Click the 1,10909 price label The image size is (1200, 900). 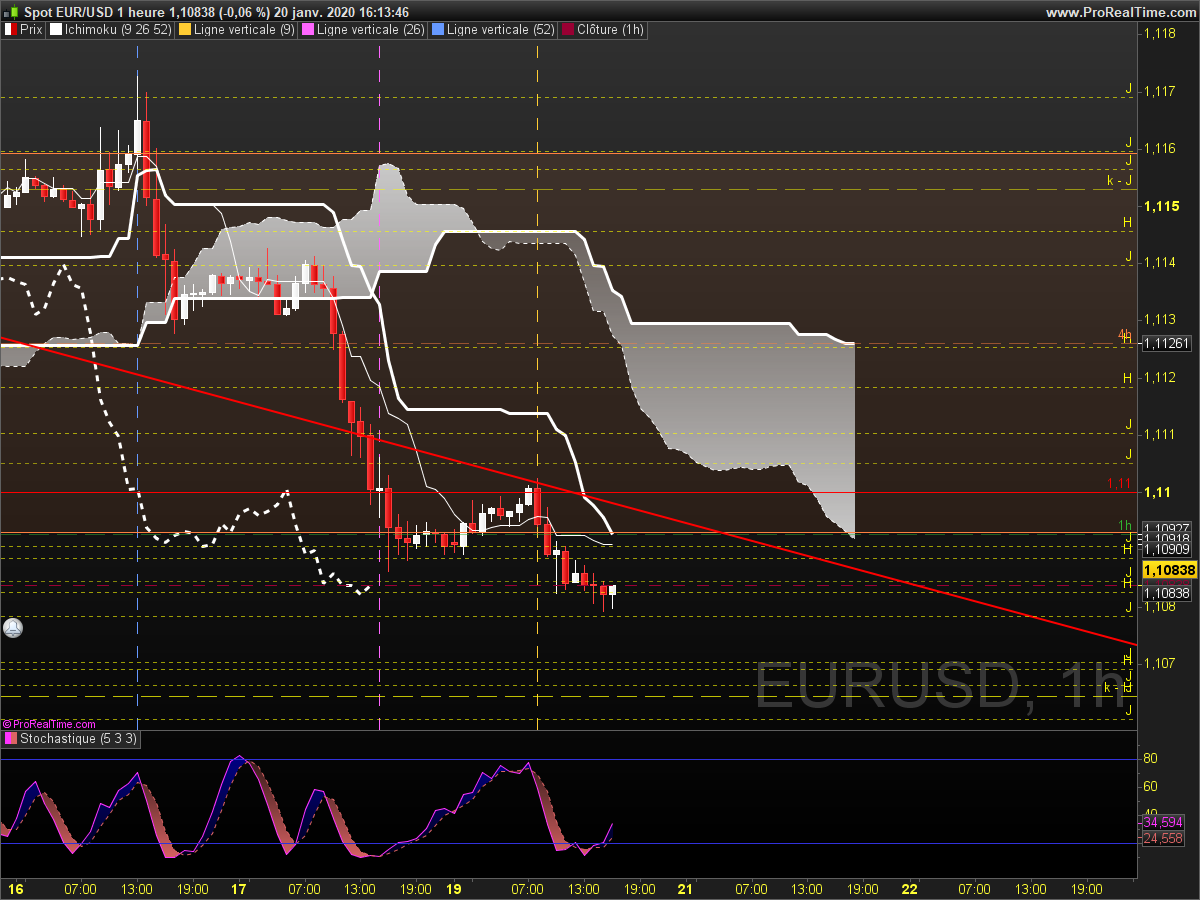point(1166,549)
